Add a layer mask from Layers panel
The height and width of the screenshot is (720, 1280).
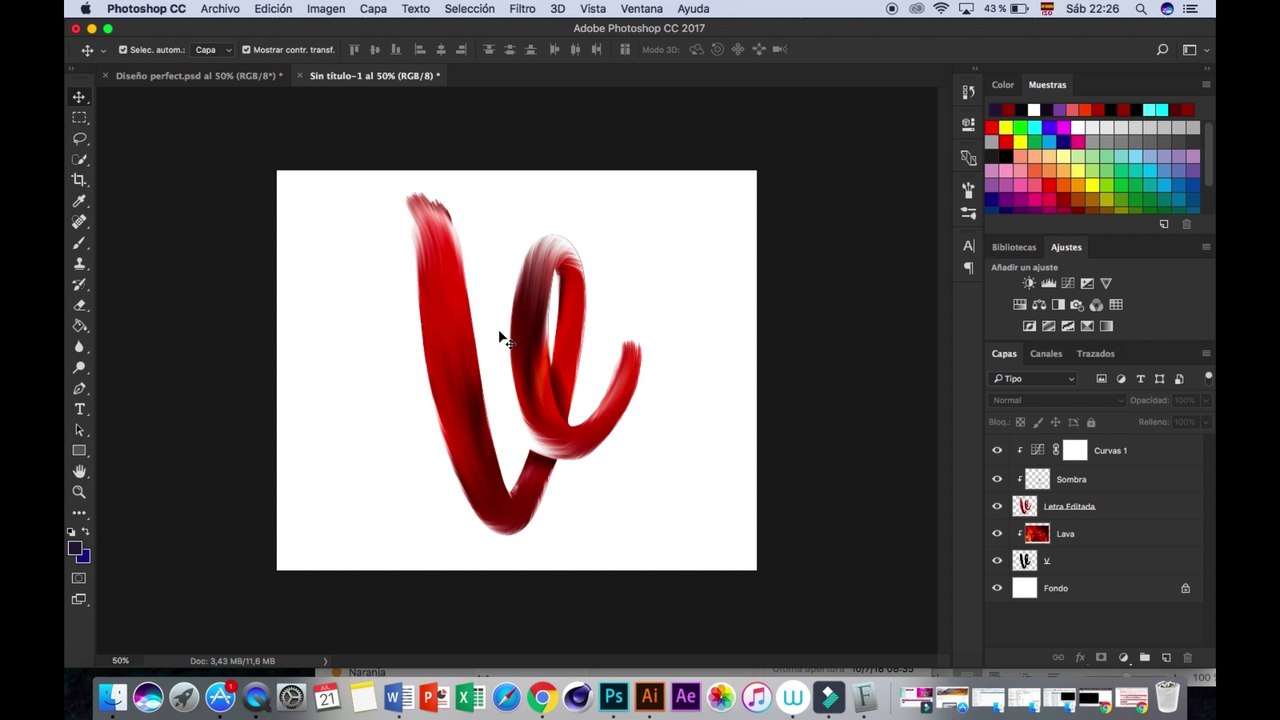tap(1101, 657)
